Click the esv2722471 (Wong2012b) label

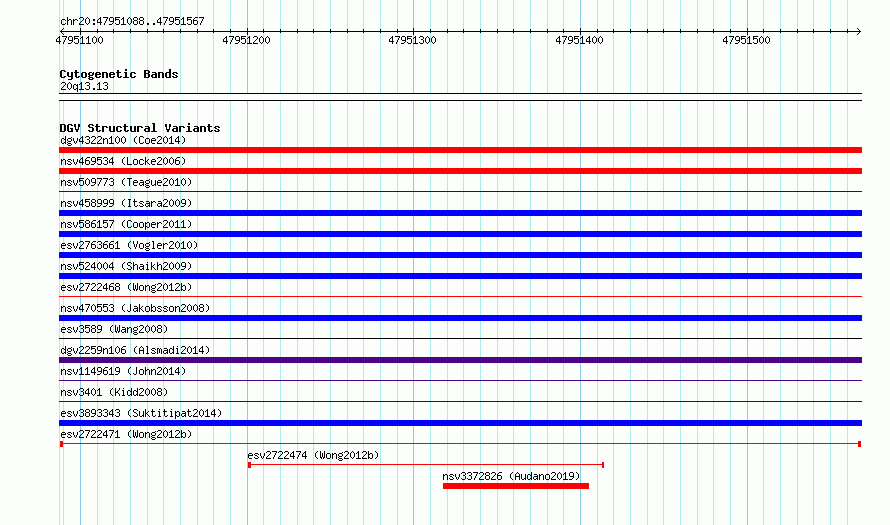pos(126,434)
